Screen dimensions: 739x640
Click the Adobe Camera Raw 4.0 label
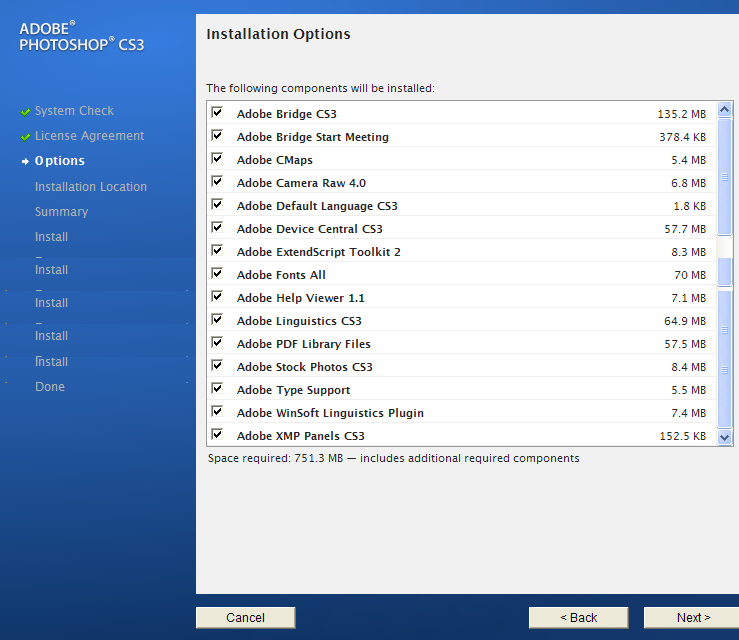(x=301, y=183)
